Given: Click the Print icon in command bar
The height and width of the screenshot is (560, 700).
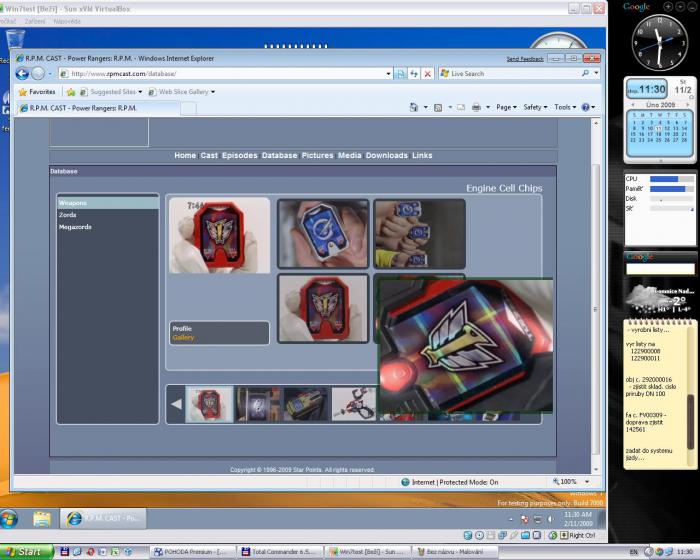Looking at the screenshot, I should click(x=476, y=107).
